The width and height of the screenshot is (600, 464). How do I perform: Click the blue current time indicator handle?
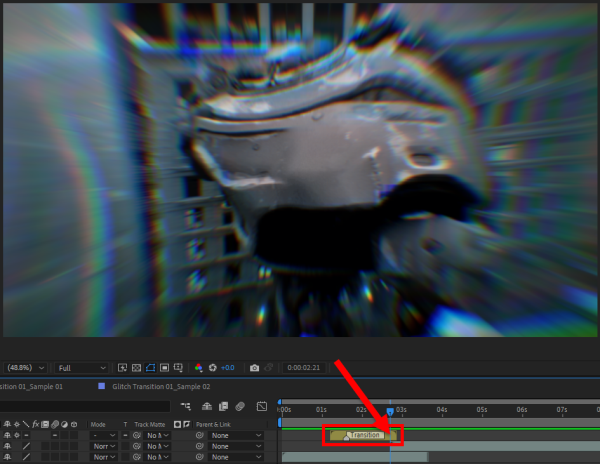[x=390, y=411]
